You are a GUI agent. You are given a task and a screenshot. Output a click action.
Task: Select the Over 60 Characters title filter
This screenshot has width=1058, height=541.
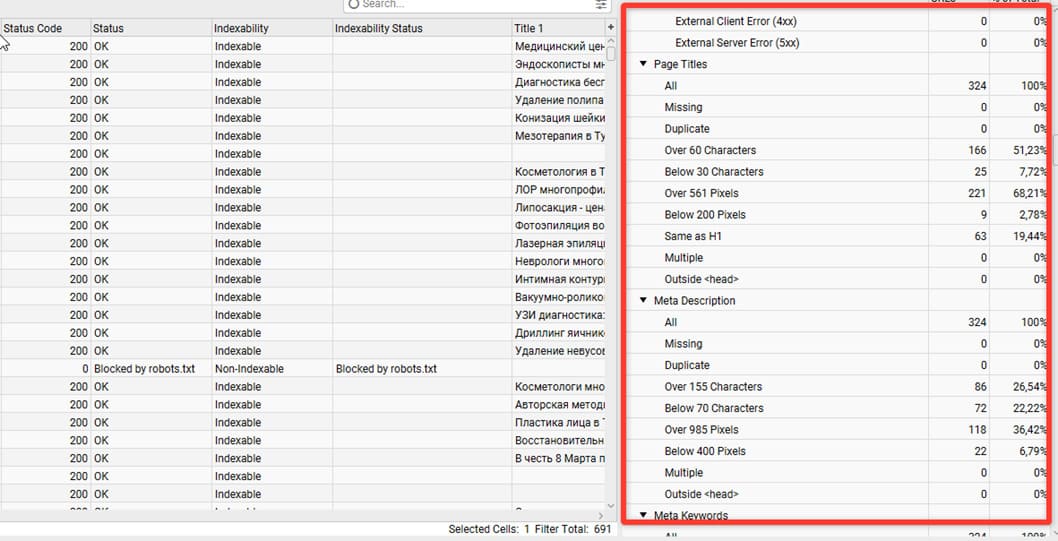710,150
